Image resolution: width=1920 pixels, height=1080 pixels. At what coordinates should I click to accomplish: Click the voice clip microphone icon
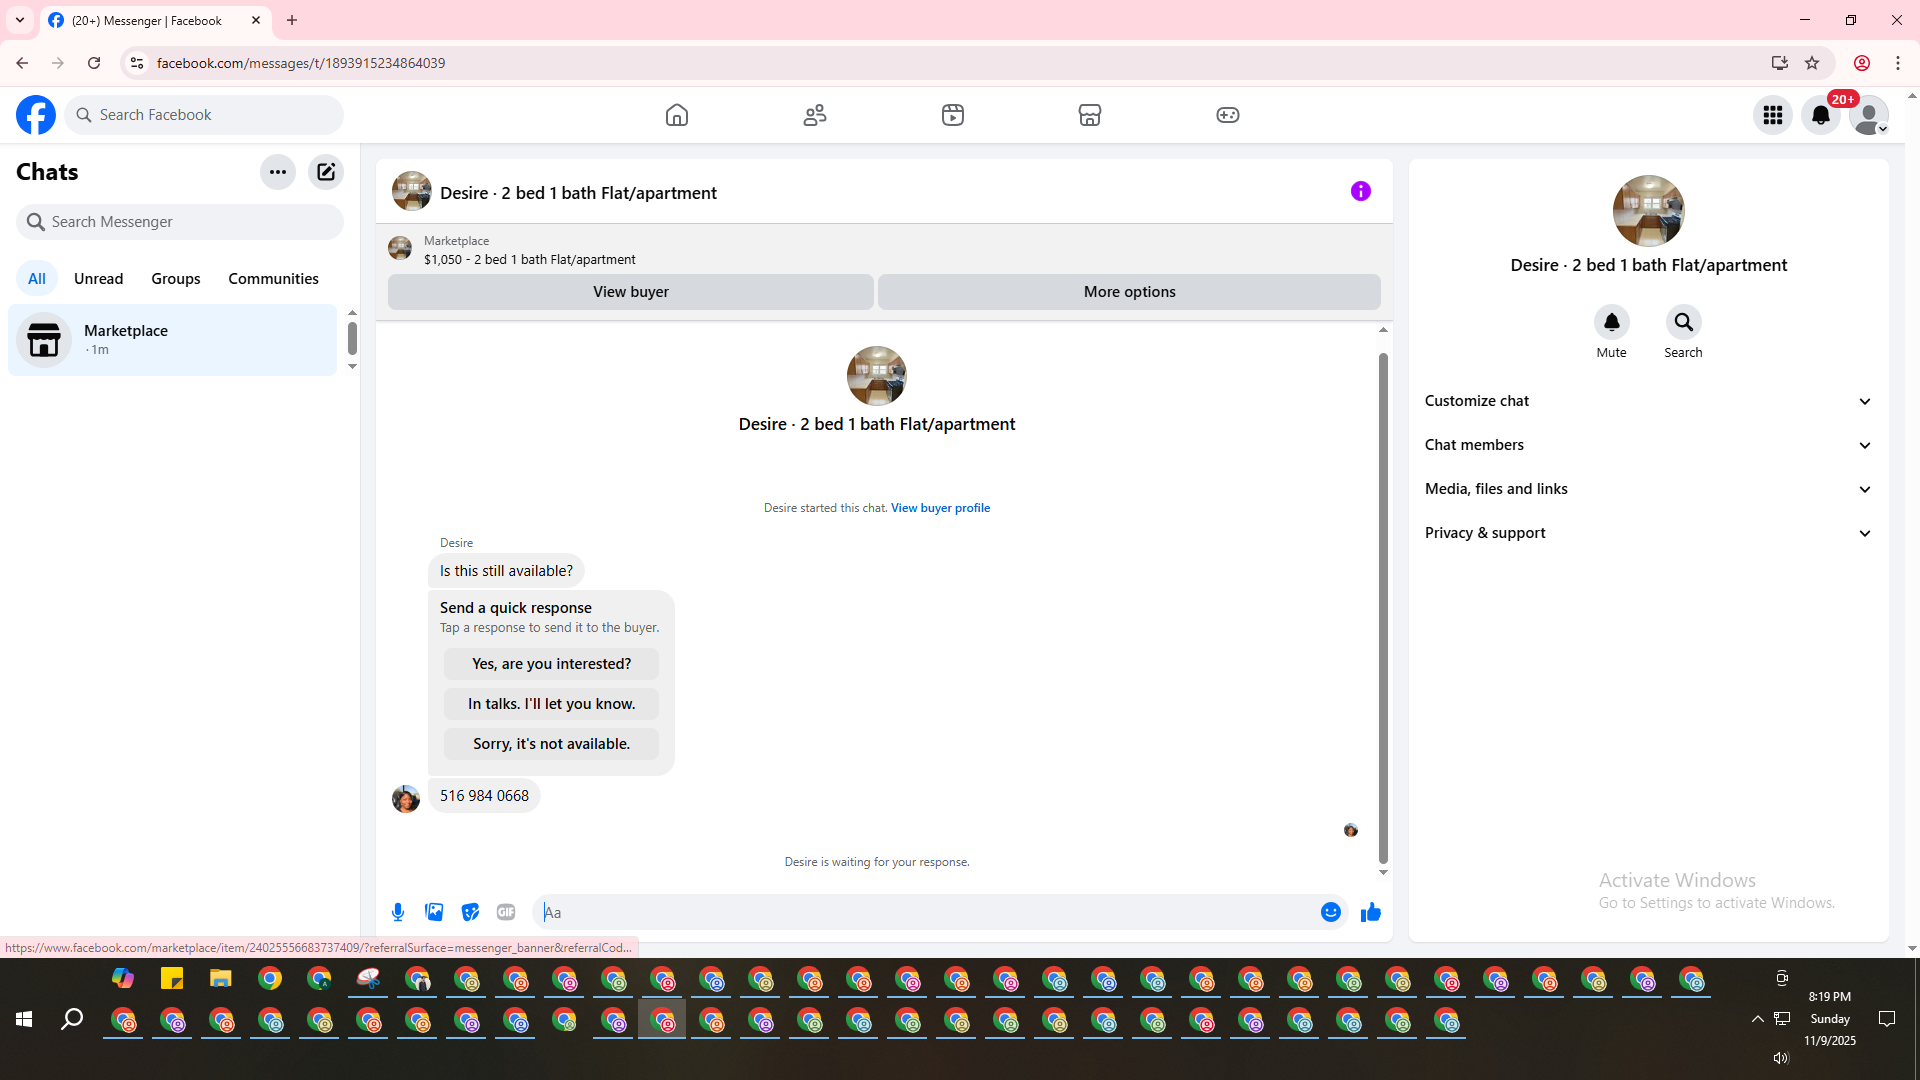point(398,912)
